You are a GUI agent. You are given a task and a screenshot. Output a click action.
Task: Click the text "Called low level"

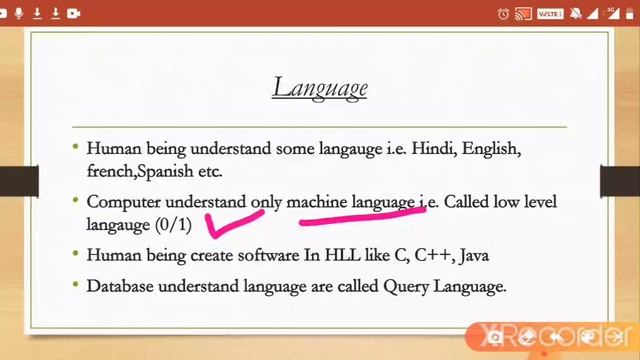[500, 202]
